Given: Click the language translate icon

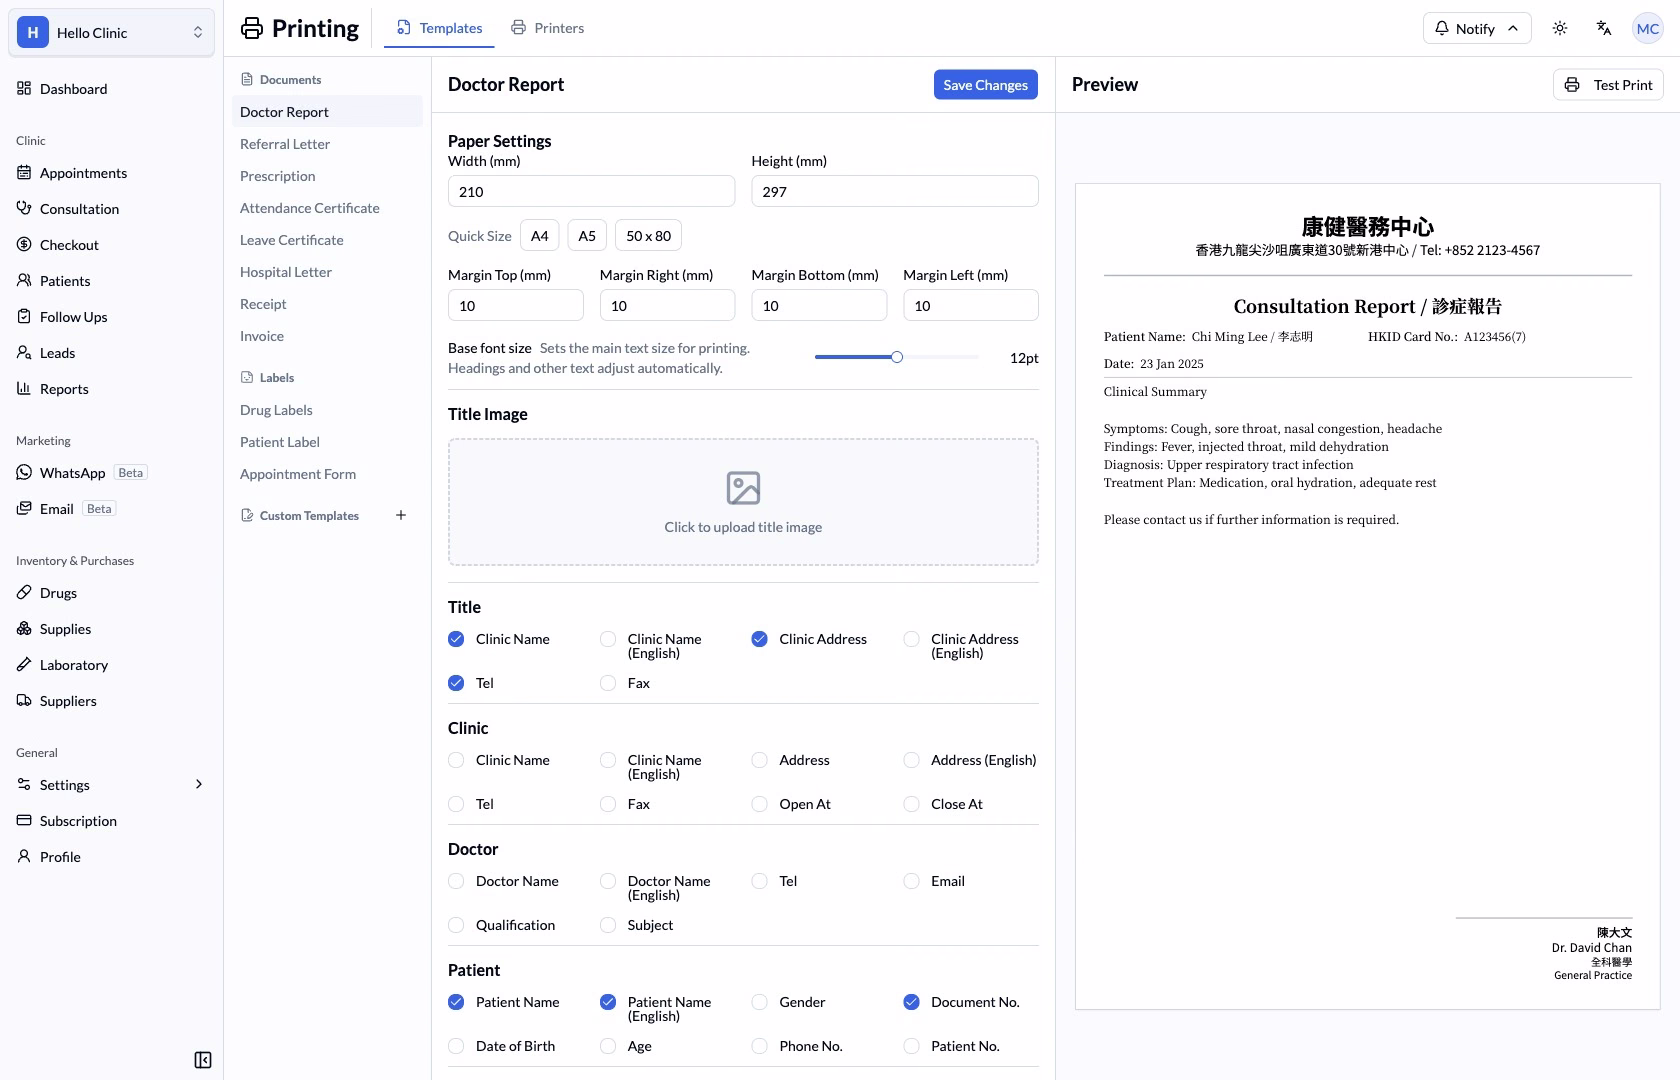Looking at the screenshot, I should [1604, 28].
